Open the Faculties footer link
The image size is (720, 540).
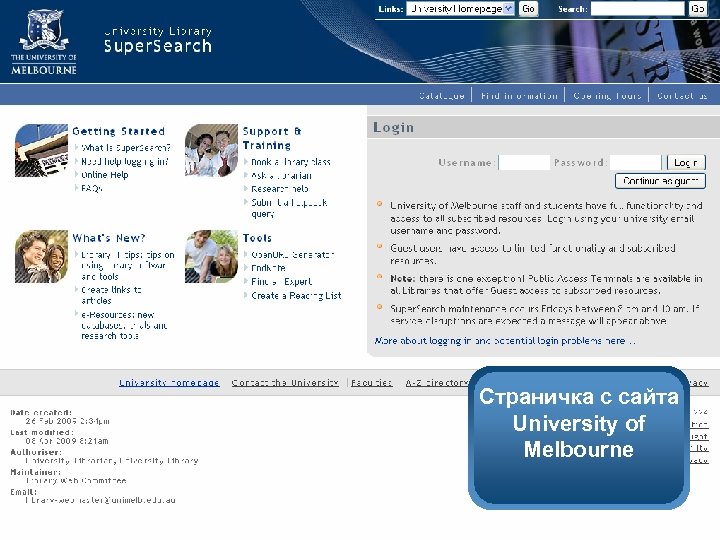(371, 382)
